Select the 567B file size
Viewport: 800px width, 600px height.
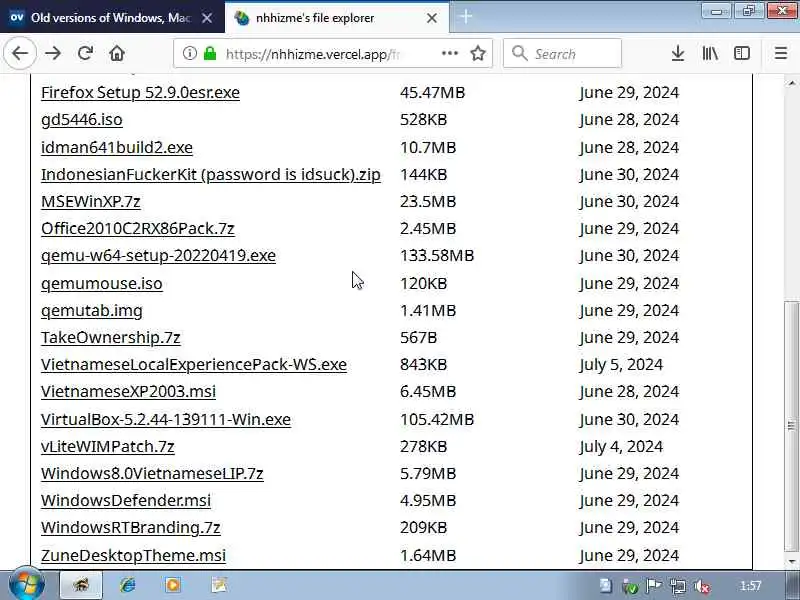click(x=418, y=338)
